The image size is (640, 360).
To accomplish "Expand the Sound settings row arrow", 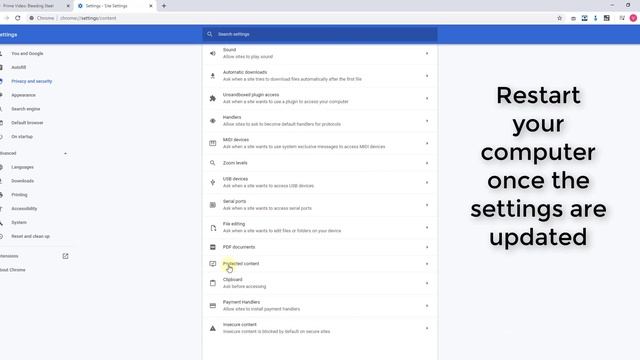I will pos(427,53).
